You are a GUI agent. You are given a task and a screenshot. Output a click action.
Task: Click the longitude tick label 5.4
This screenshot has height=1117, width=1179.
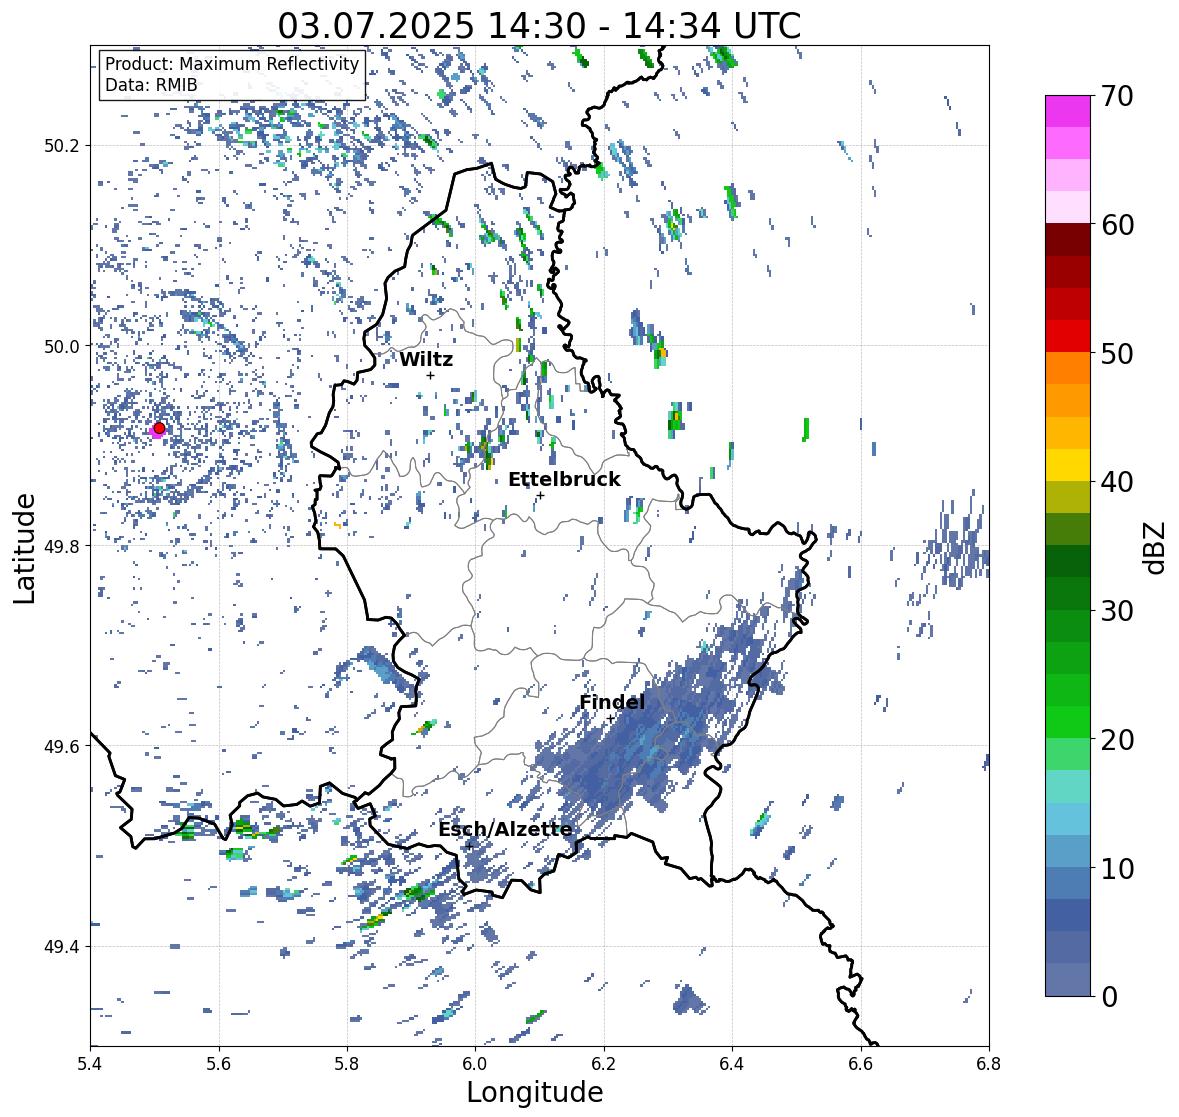click(90, 1063)
